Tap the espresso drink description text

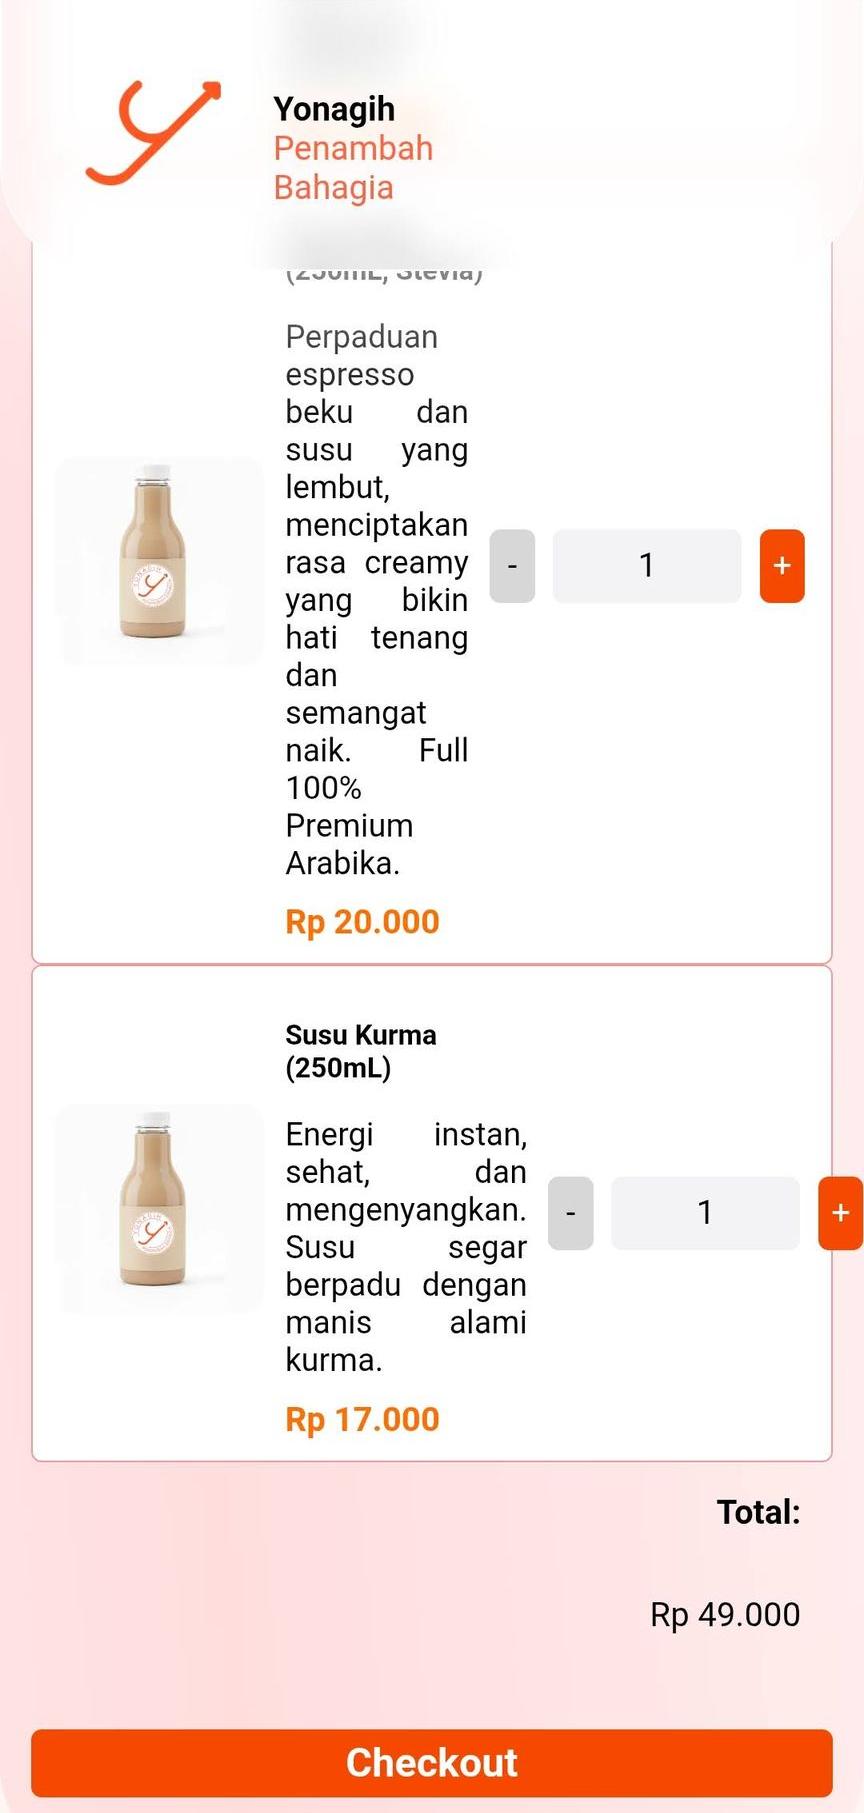tap(376, 600)
